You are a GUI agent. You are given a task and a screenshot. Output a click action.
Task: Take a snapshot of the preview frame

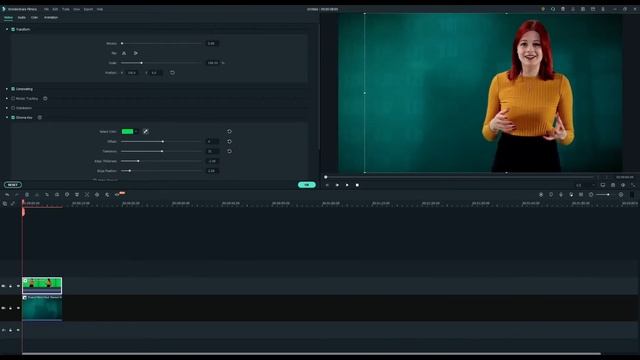[613, 185]
